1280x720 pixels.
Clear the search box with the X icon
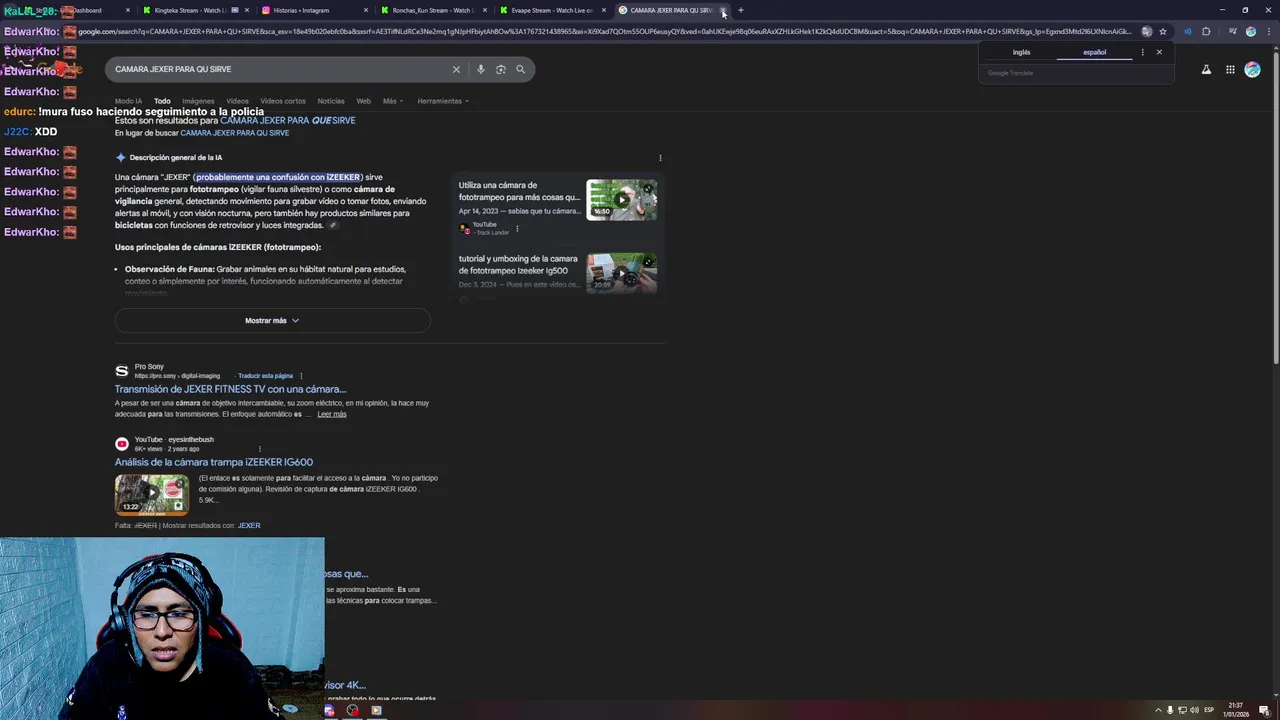tap(456, 69)
